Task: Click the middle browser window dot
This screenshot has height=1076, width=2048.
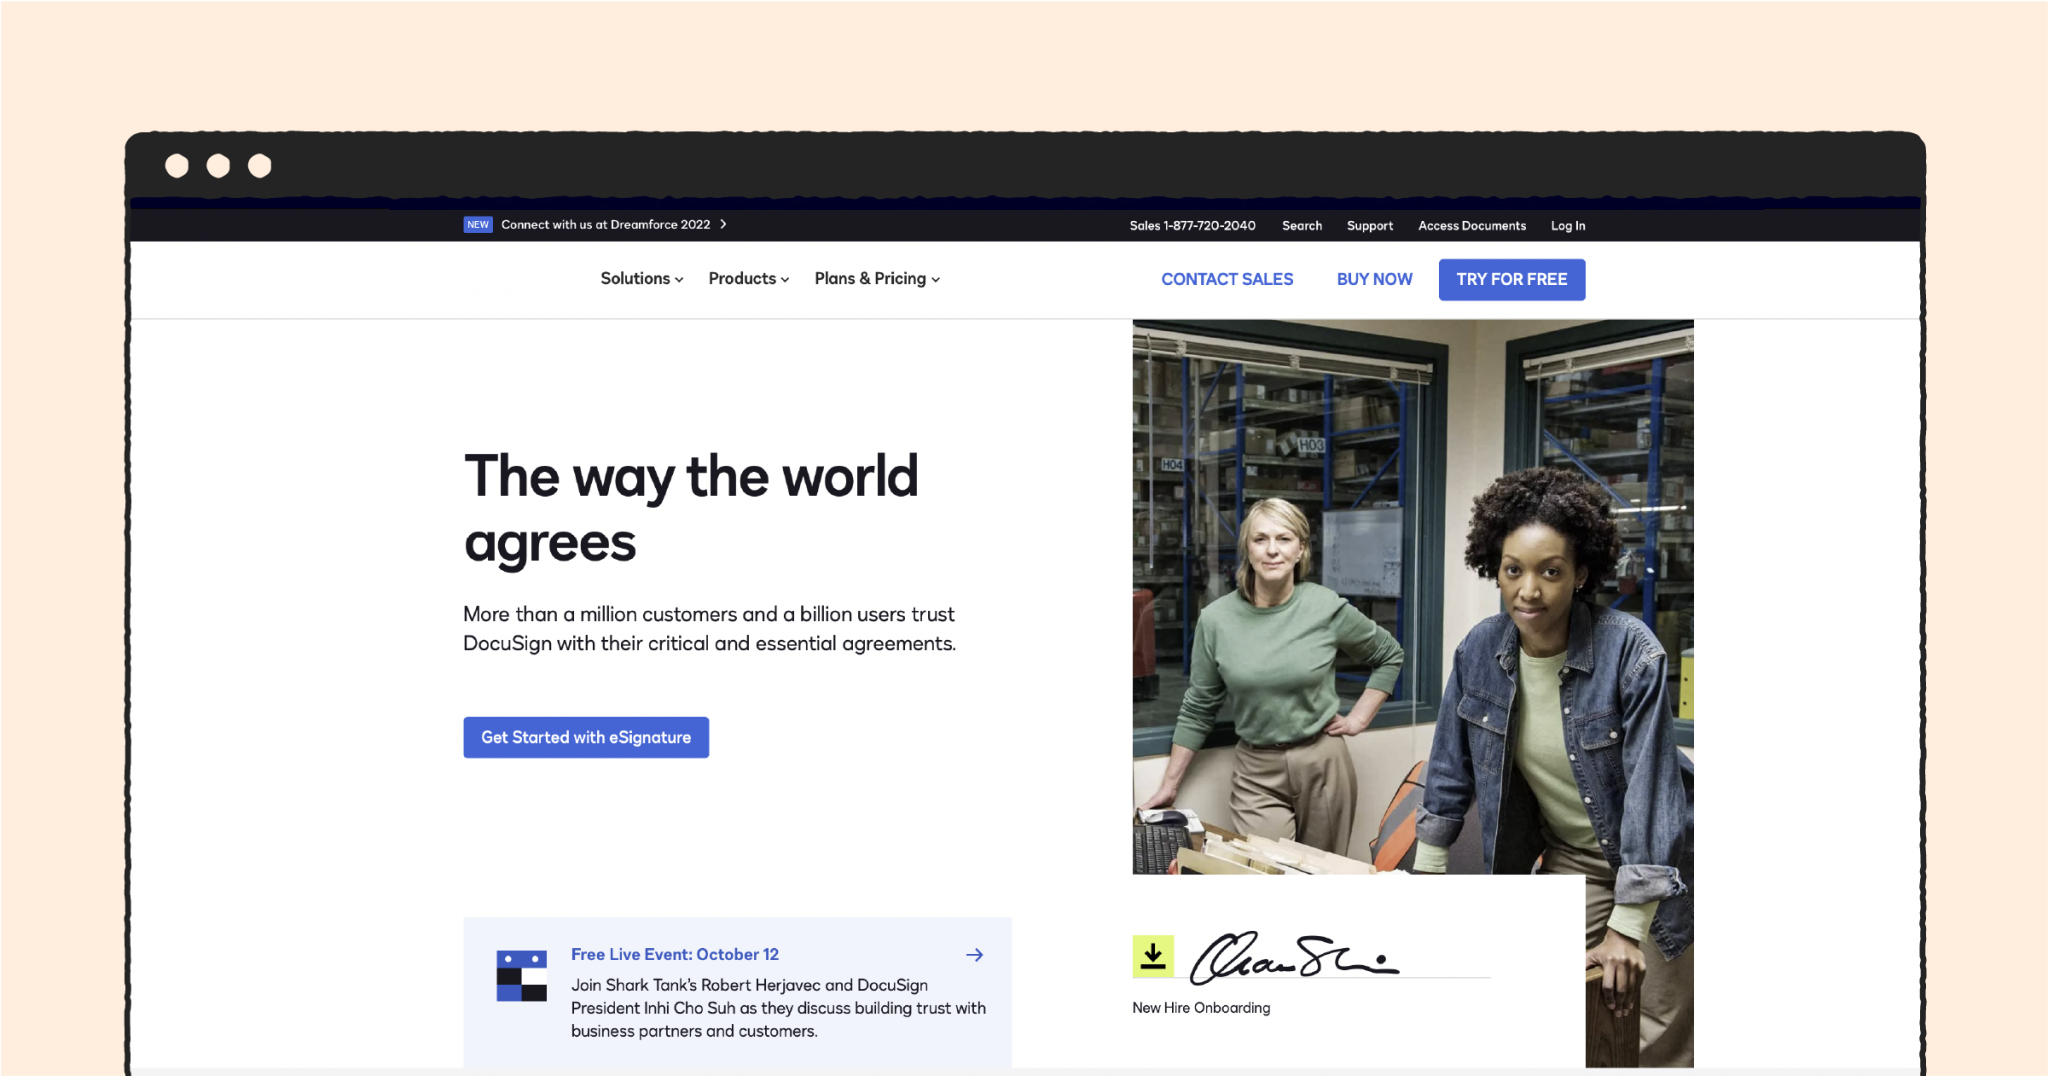Action: pyautogui.click(x=219, y=165)
